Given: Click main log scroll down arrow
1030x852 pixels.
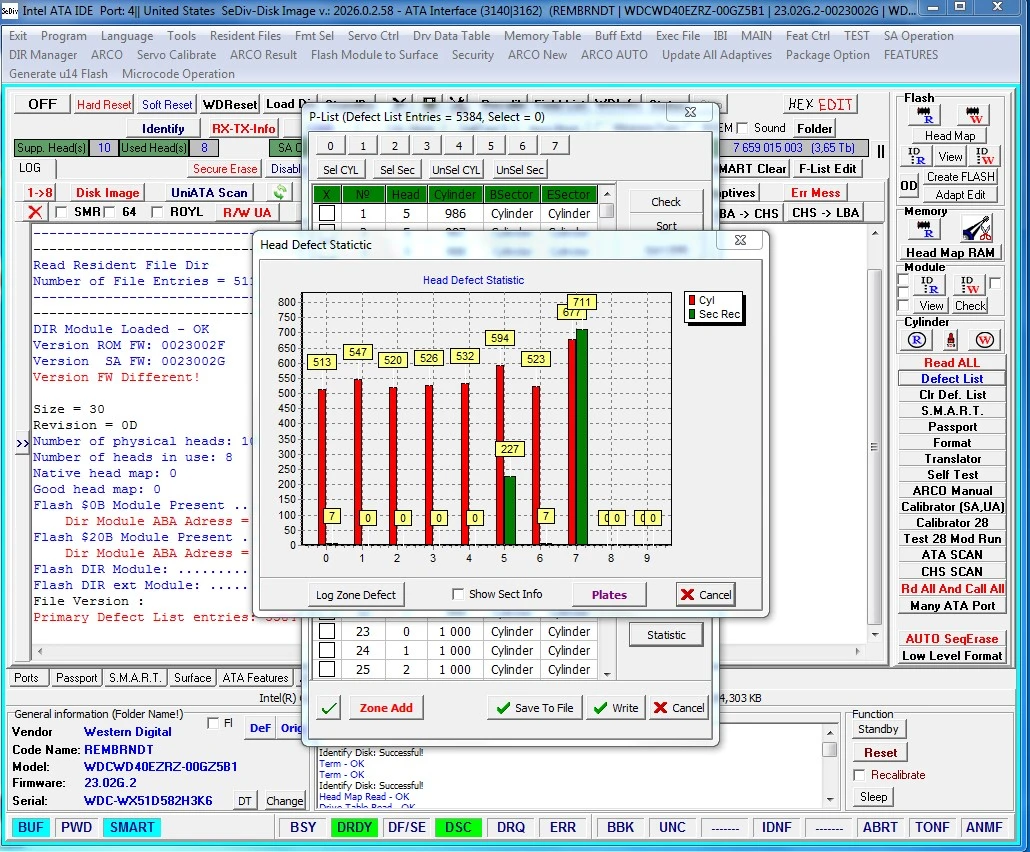Looking at the screenshot, I should pos(874,635).
